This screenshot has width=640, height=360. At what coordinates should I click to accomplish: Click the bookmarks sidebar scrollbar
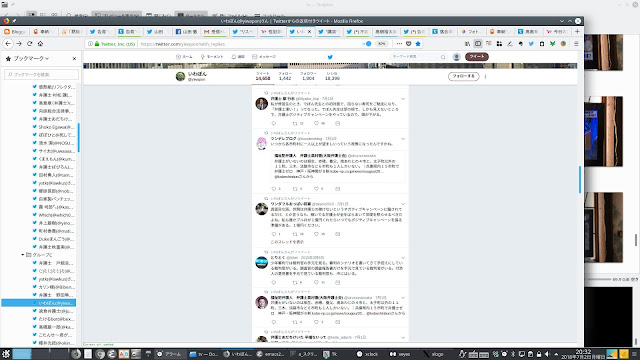[x=78, y=138]
